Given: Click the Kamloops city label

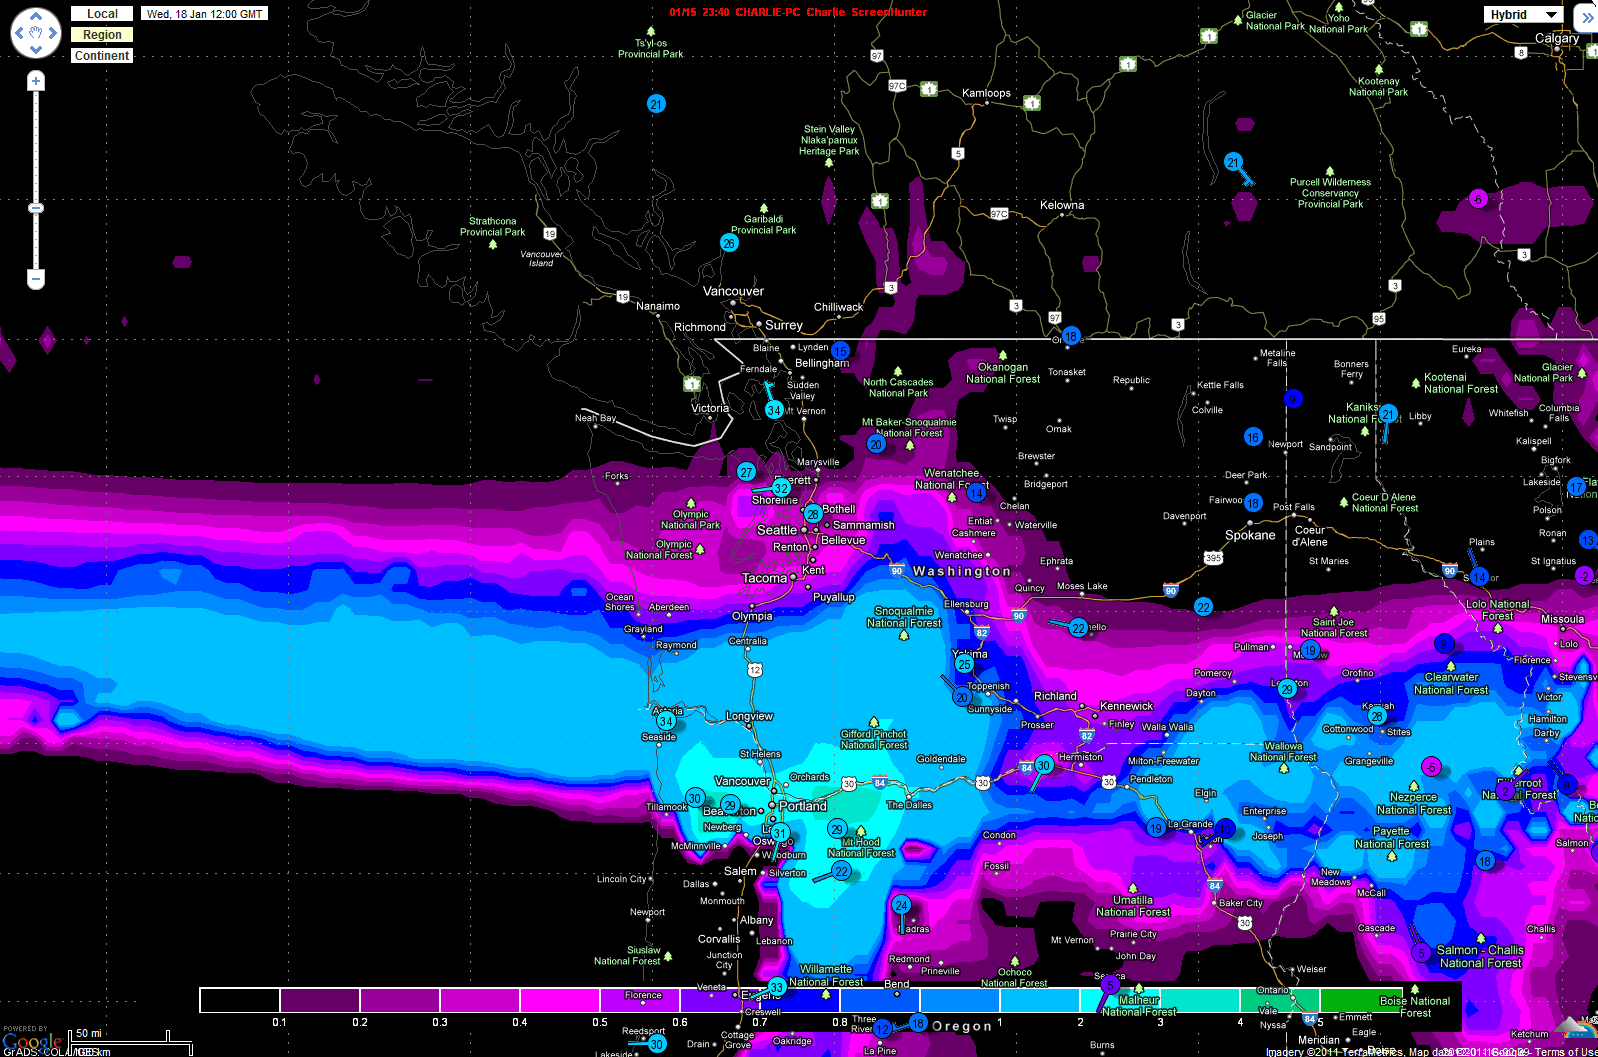Looking at the screenshot, I should (x=986, y=93).
